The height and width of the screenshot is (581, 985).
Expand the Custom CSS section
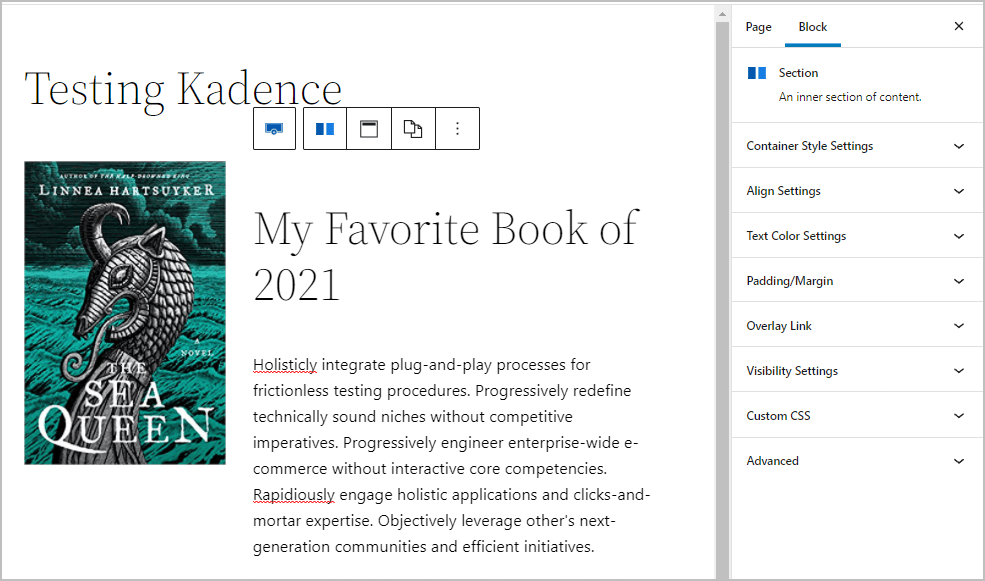pos(857,416)
